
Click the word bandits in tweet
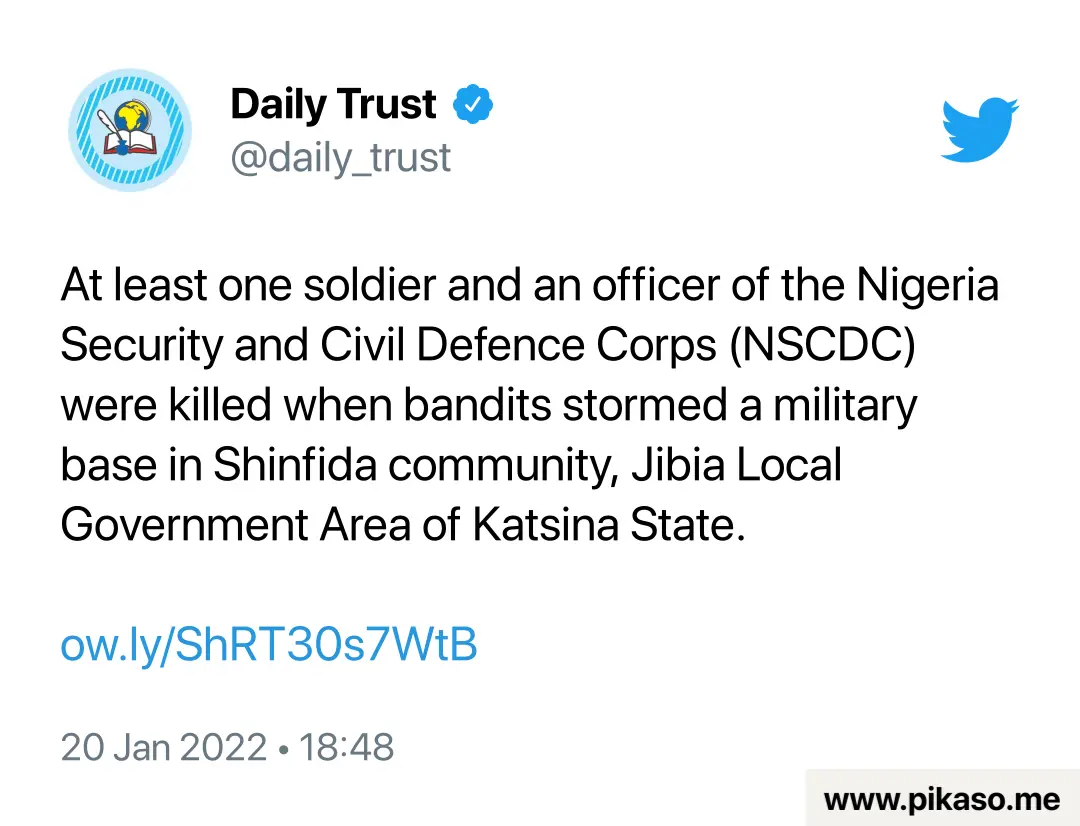pyautogui.click(x=477, y=404)
